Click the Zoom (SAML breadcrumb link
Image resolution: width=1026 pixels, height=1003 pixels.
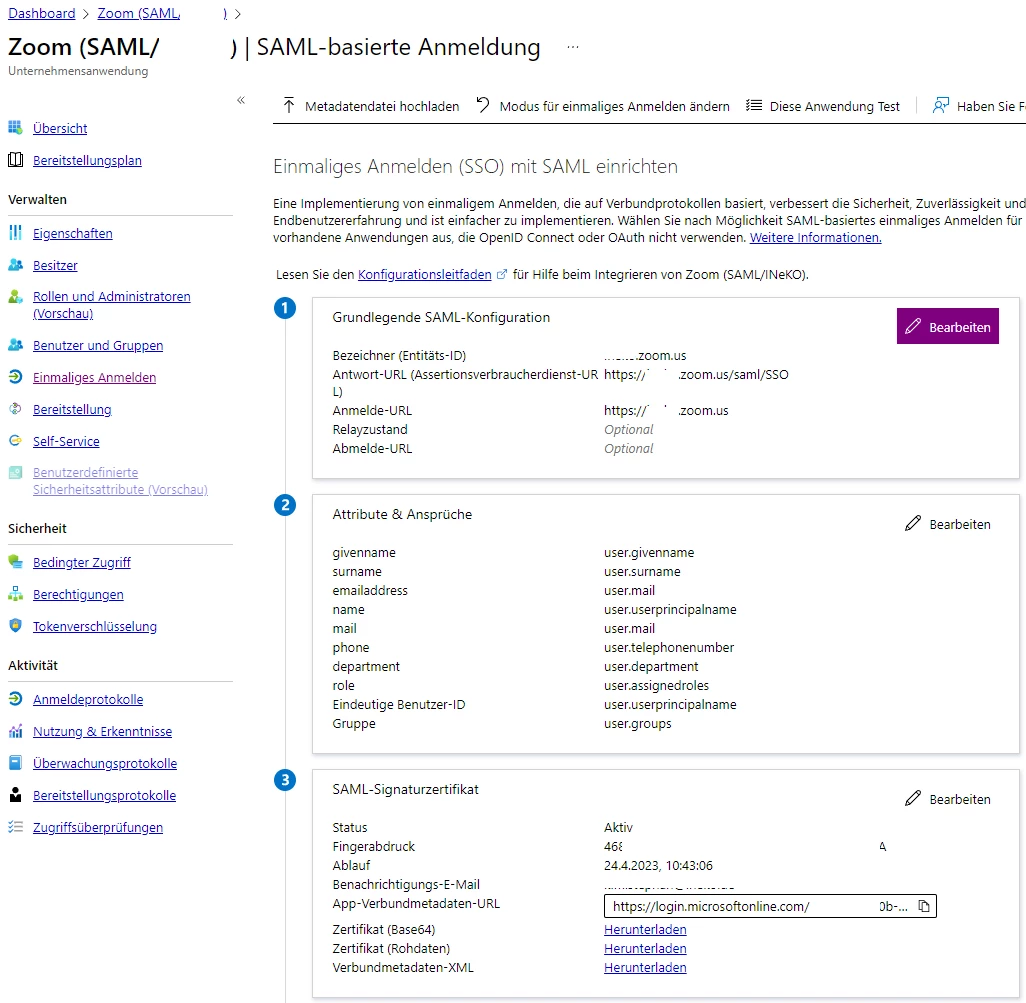click(139, 13)
